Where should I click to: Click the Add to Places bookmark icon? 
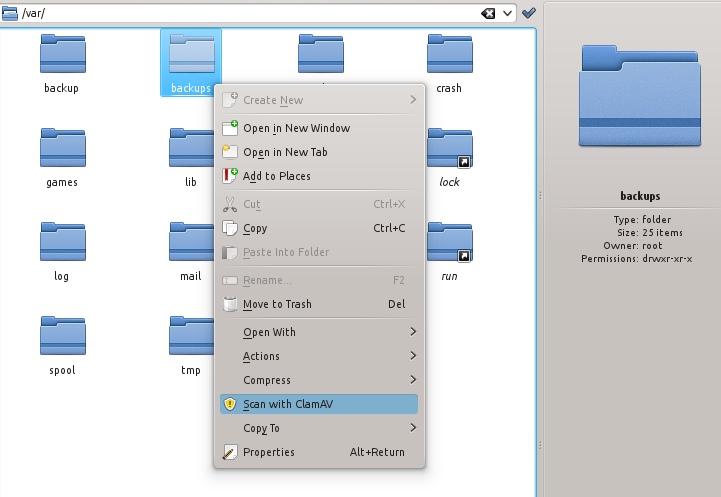230,176
